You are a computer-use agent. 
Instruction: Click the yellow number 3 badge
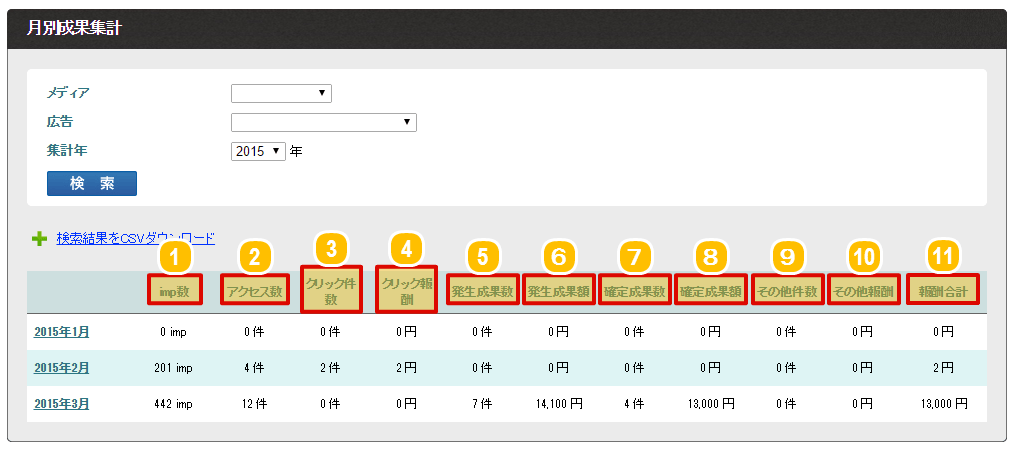331,248
